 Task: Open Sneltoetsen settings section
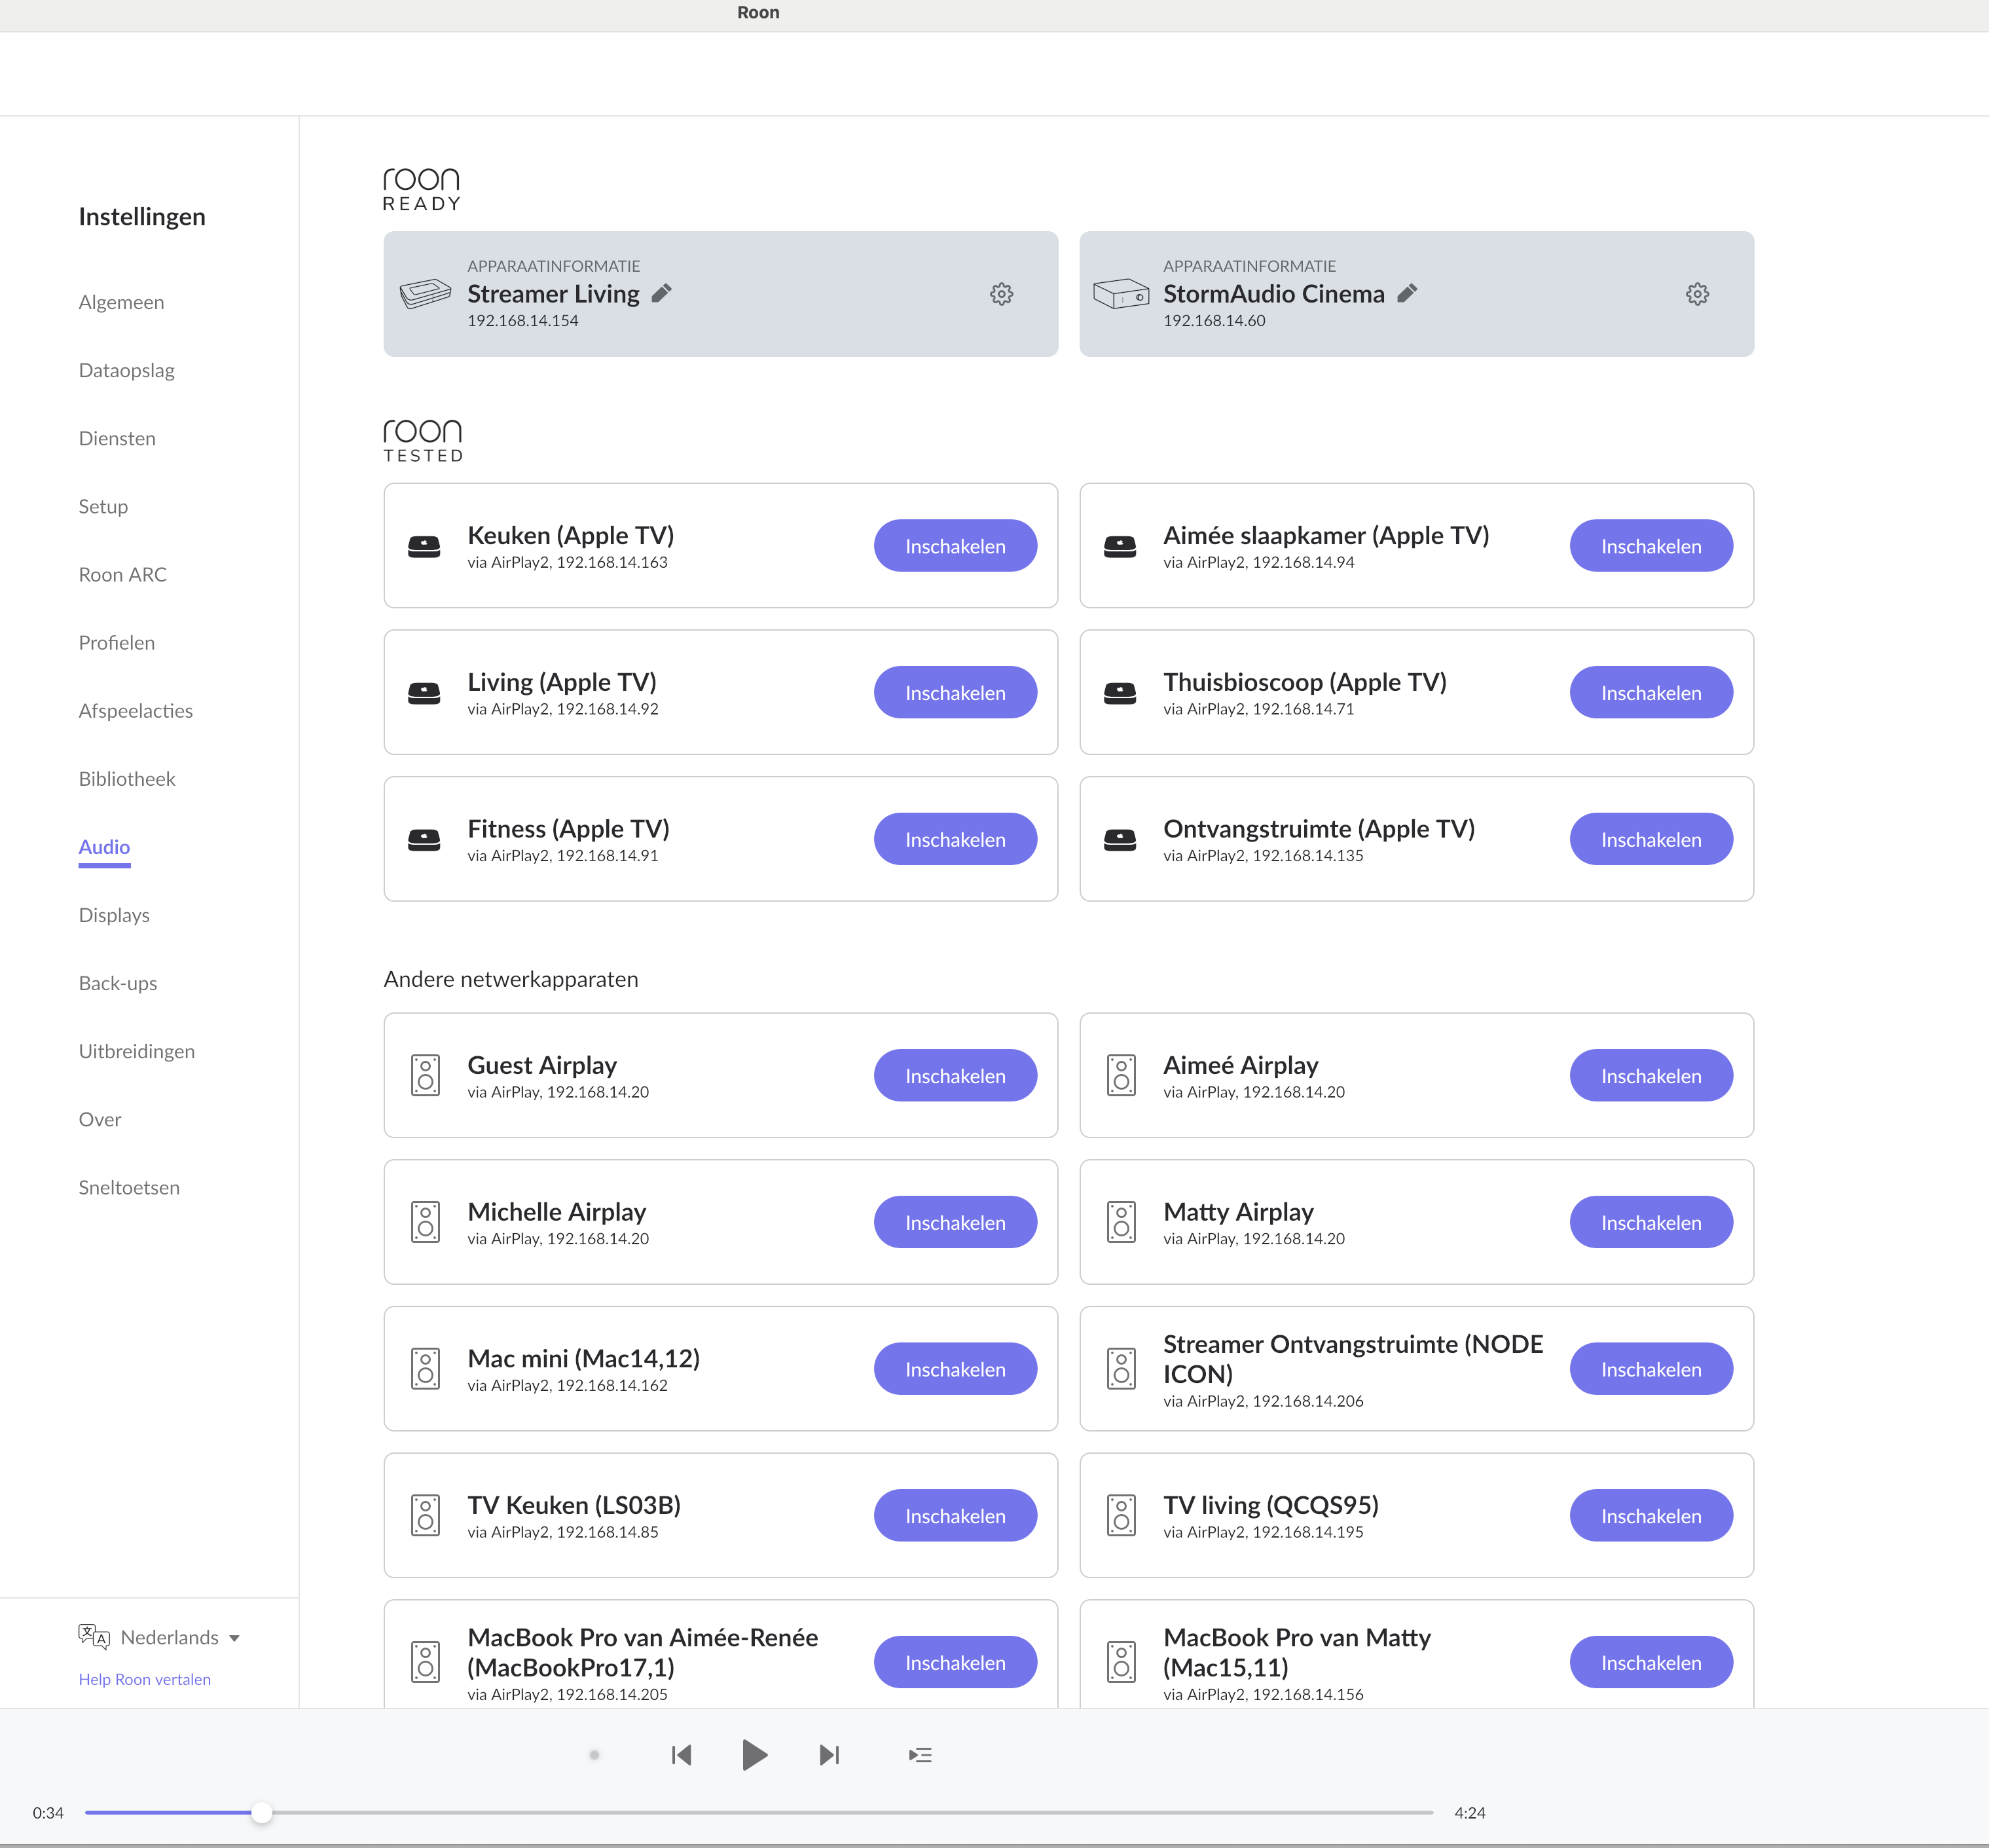pyautogui.click(x=129, y=1187)
